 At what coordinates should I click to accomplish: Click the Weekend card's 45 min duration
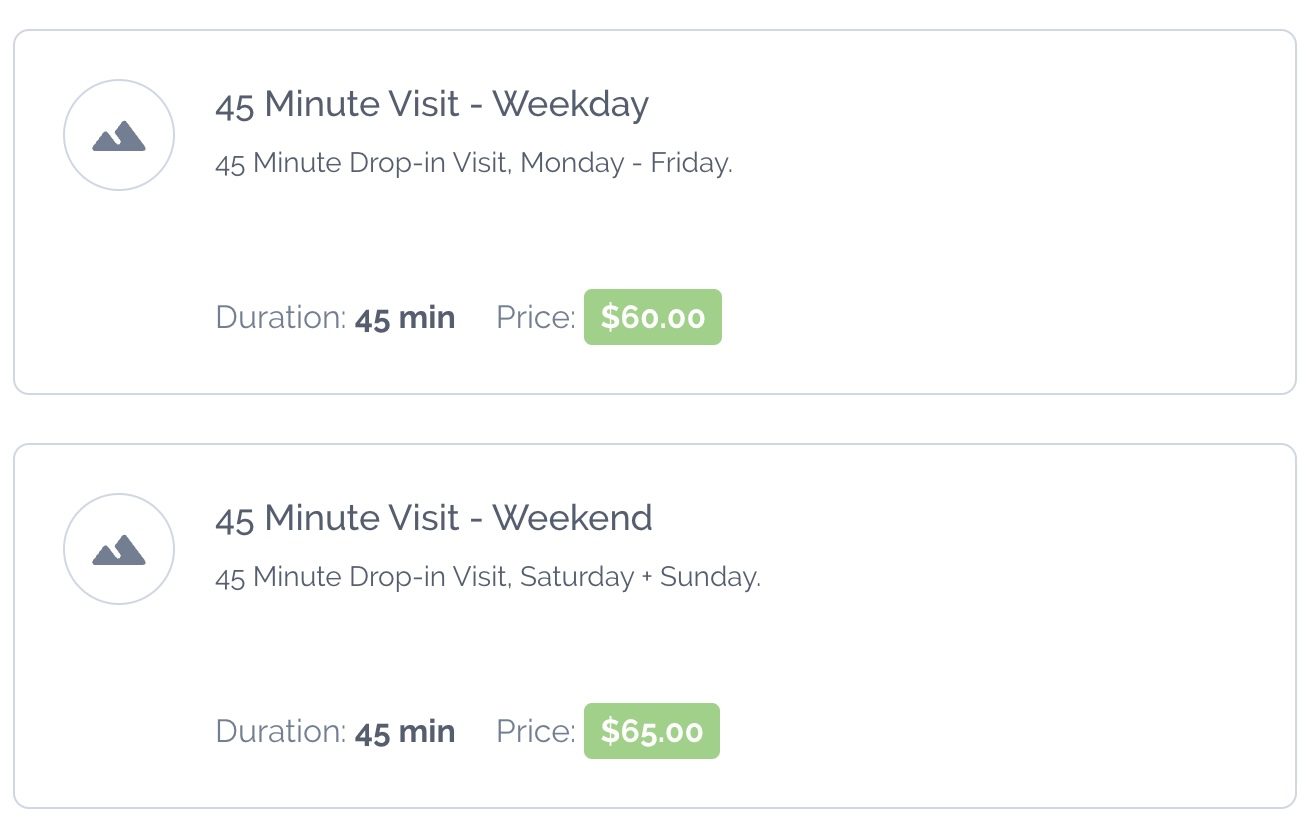click(405, 732)
